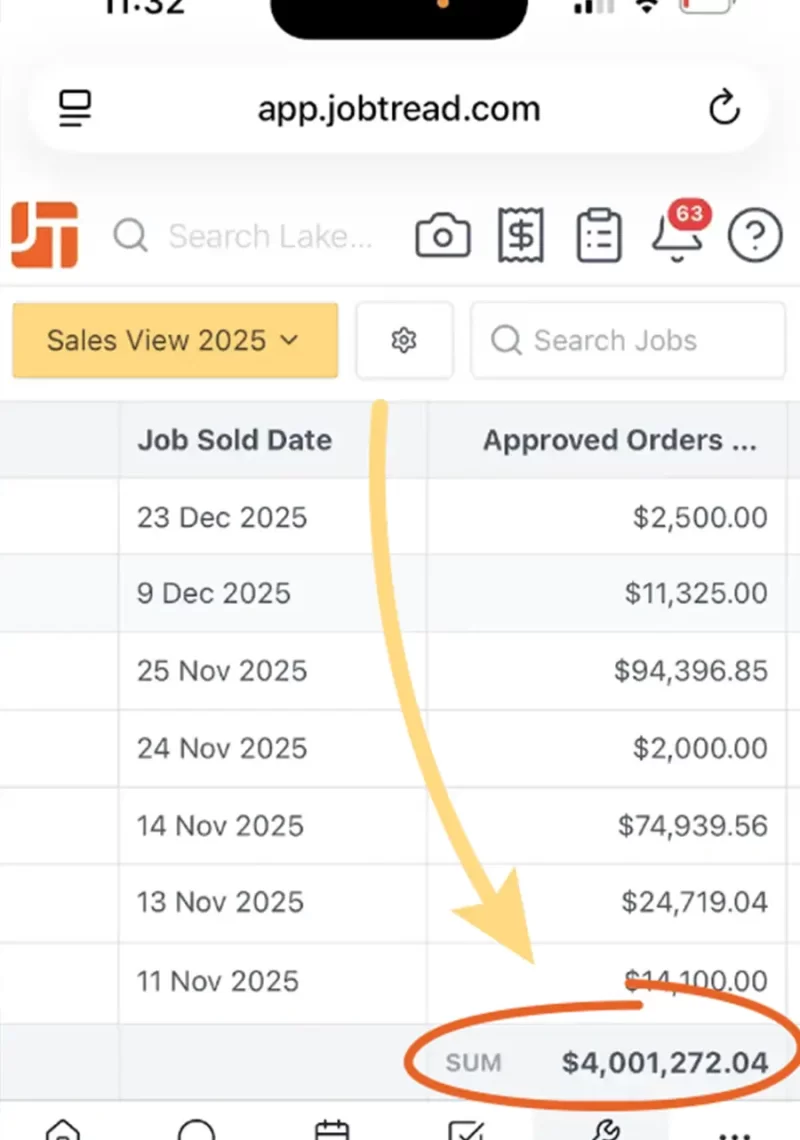The height and width of the screenshot is (1140, 800).
Task: Switch browser tabs via the tab switcher icon
Action: [x=74, y=108]
